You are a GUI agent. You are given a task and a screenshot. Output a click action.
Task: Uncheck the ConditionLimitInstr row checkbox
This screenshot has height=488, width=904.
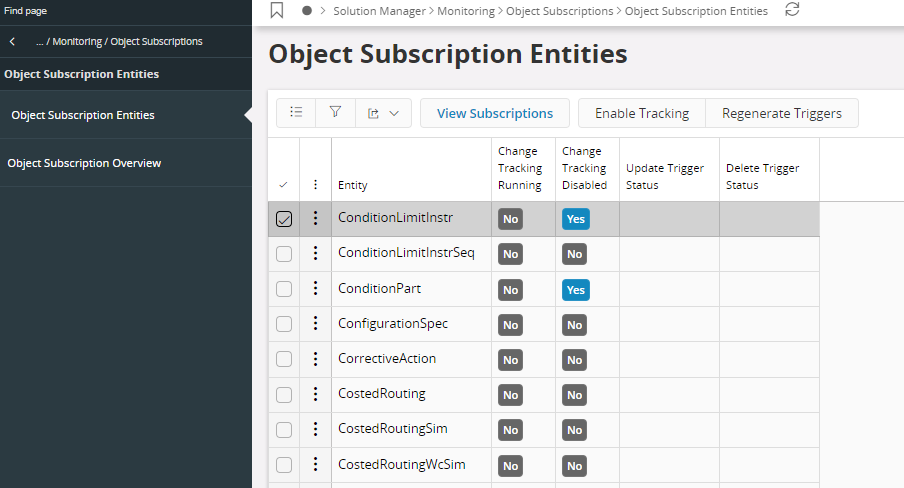point(284,219)
